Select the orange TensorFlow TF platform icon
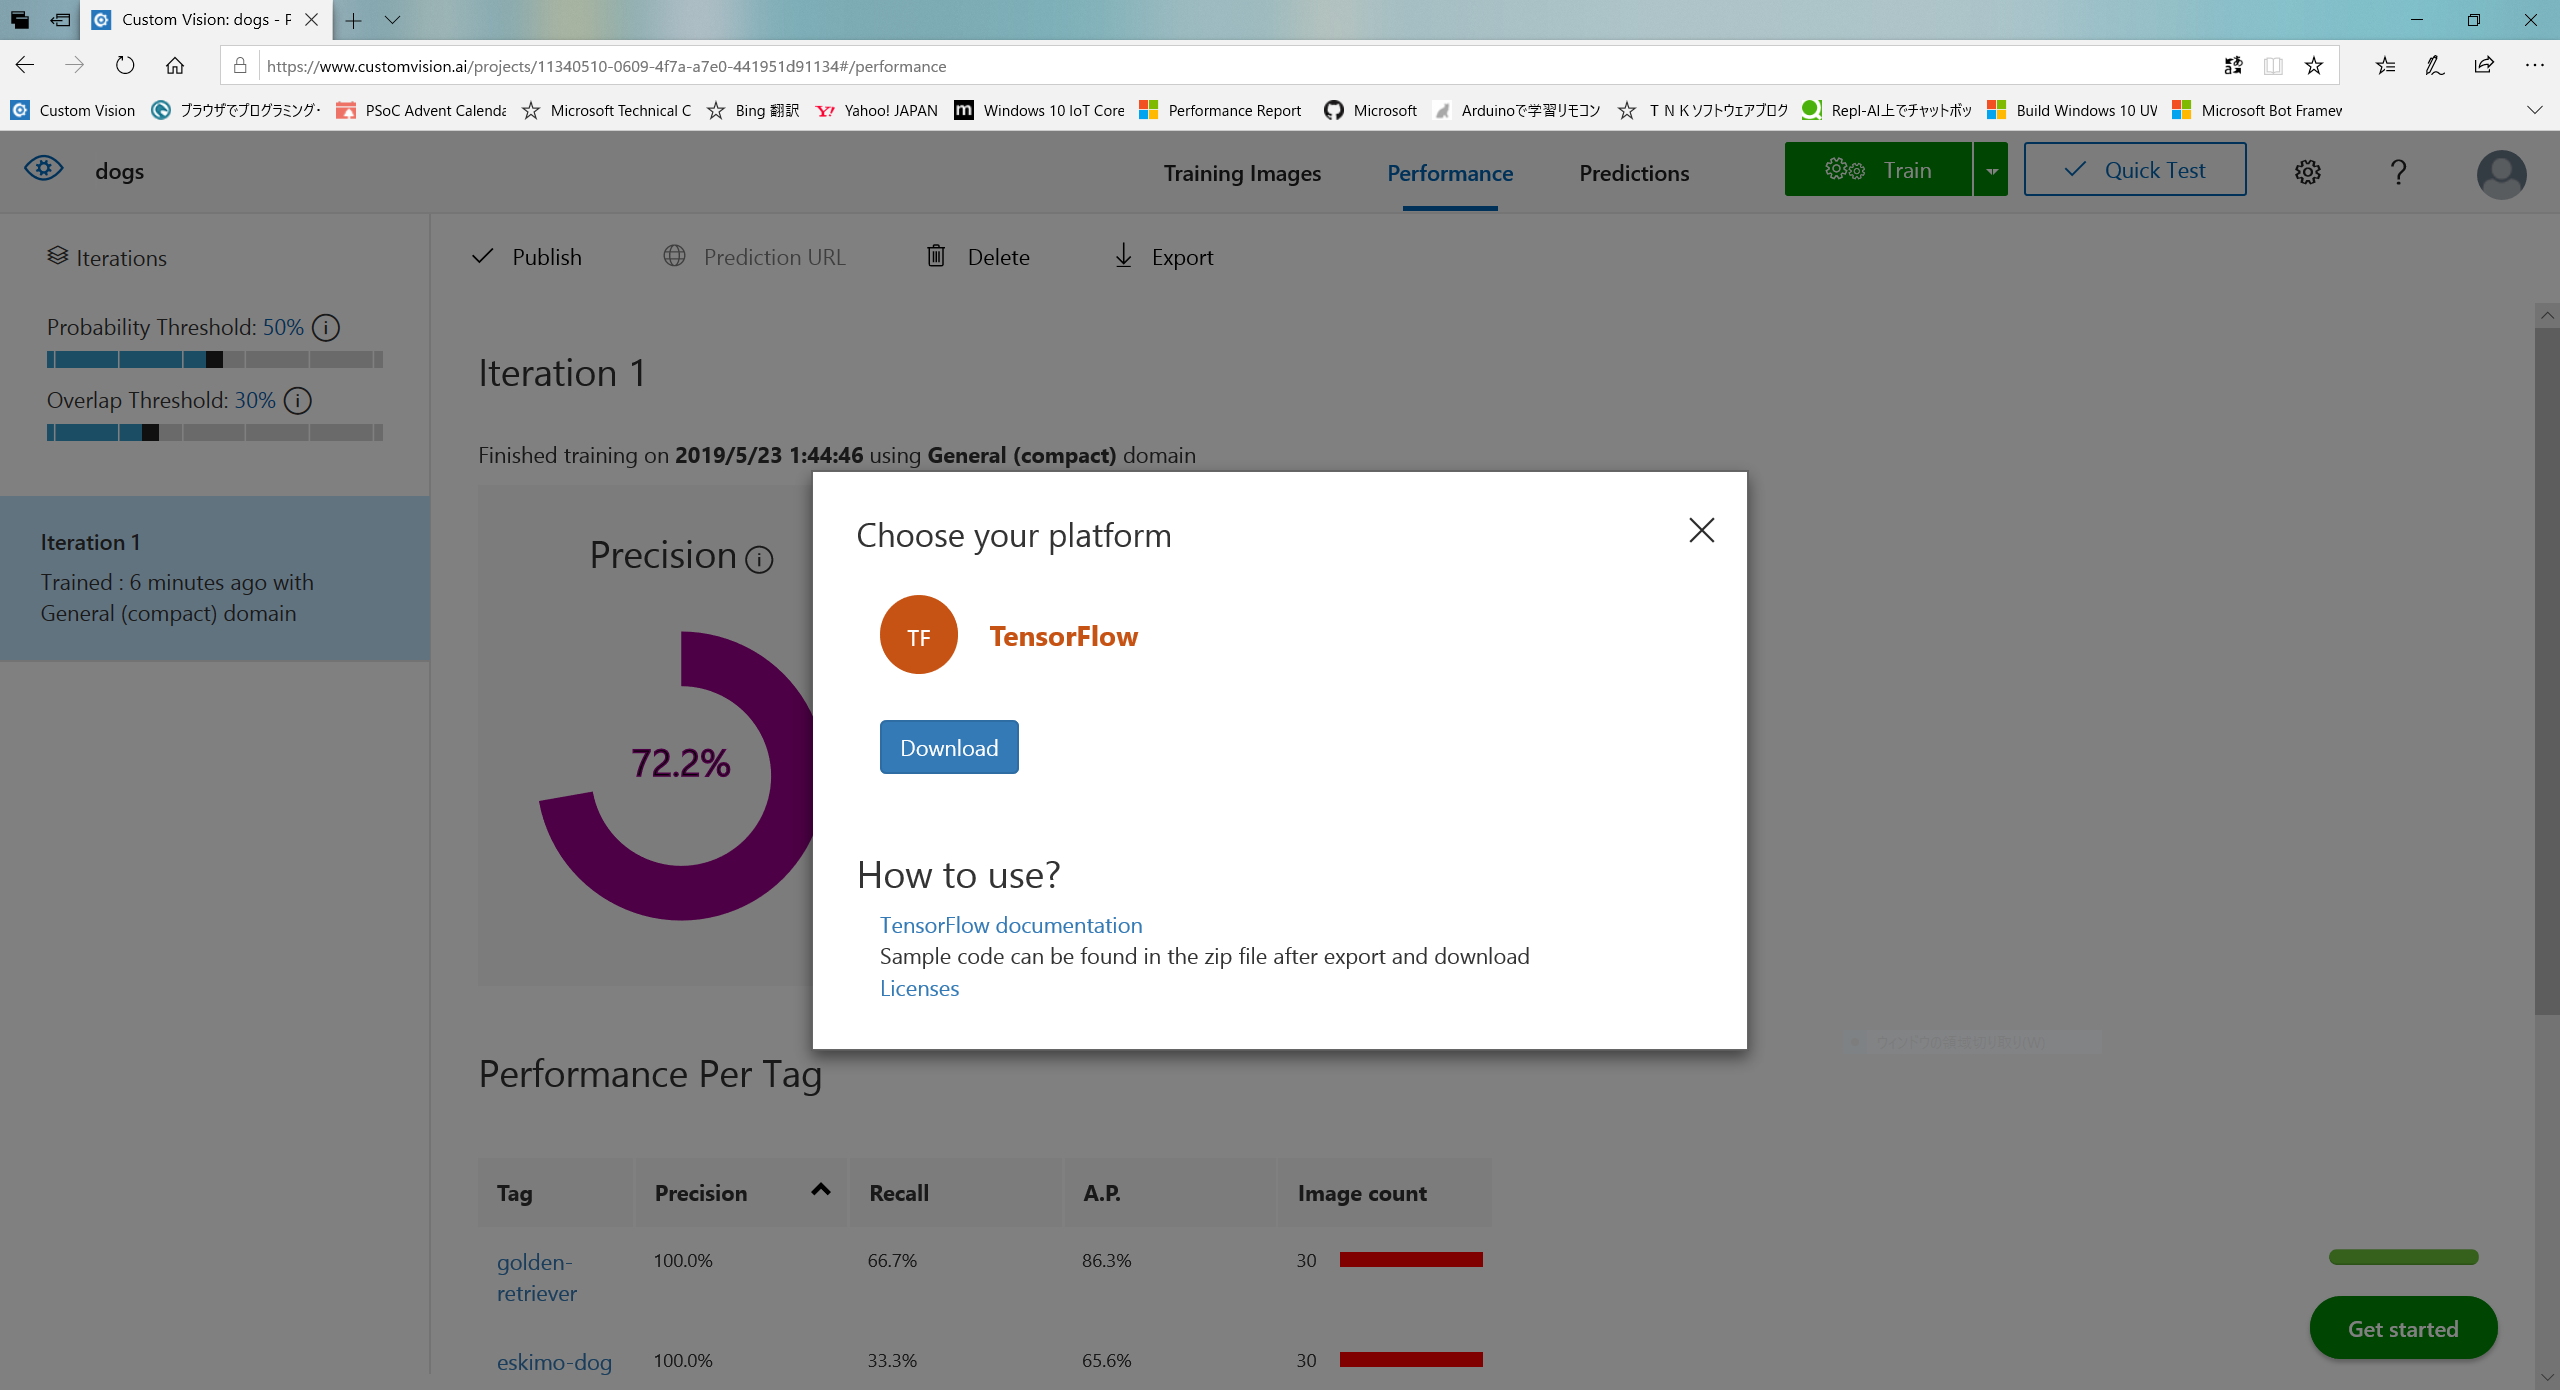Screen dimensions: 2560x1390 (x=918, y=635)
